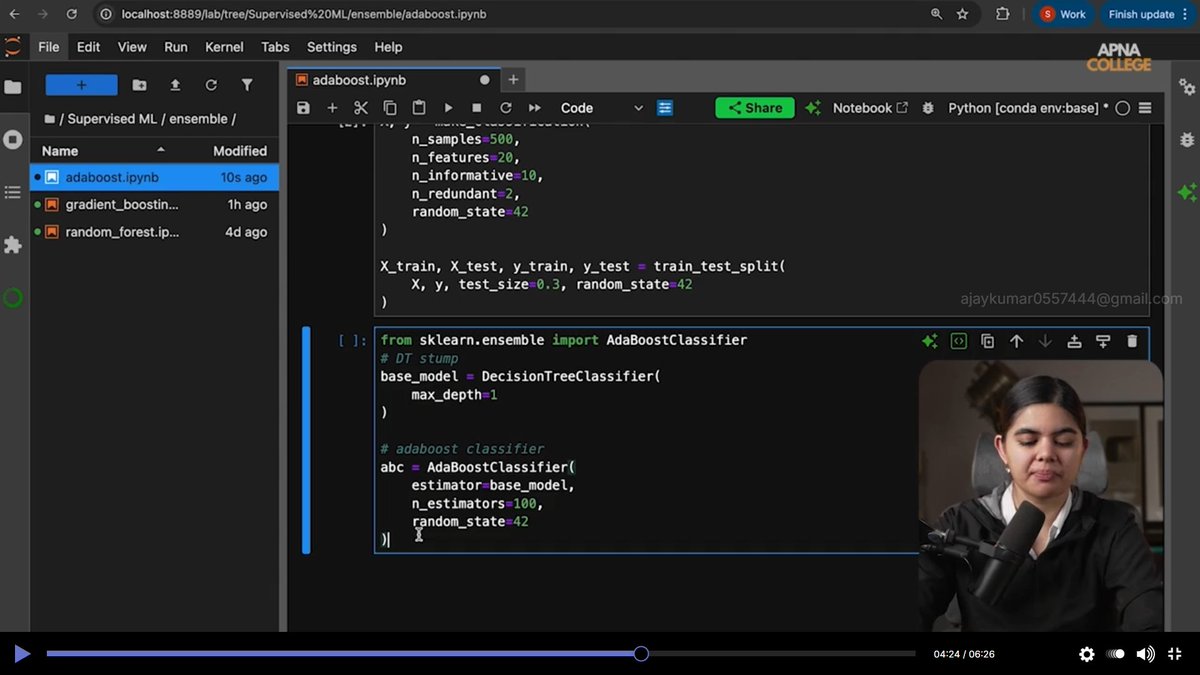This screenshot has height=675, width=1200.
Task: Click the video progress bar scrubber handle
Action: pos(641,654)
